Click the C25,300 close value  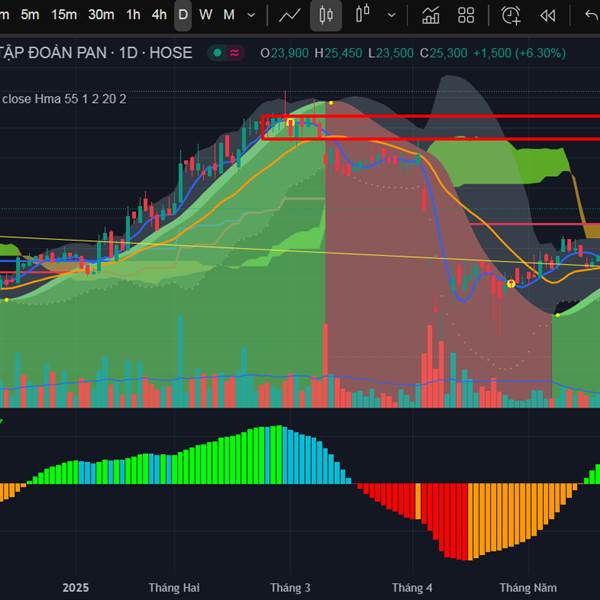443,53
